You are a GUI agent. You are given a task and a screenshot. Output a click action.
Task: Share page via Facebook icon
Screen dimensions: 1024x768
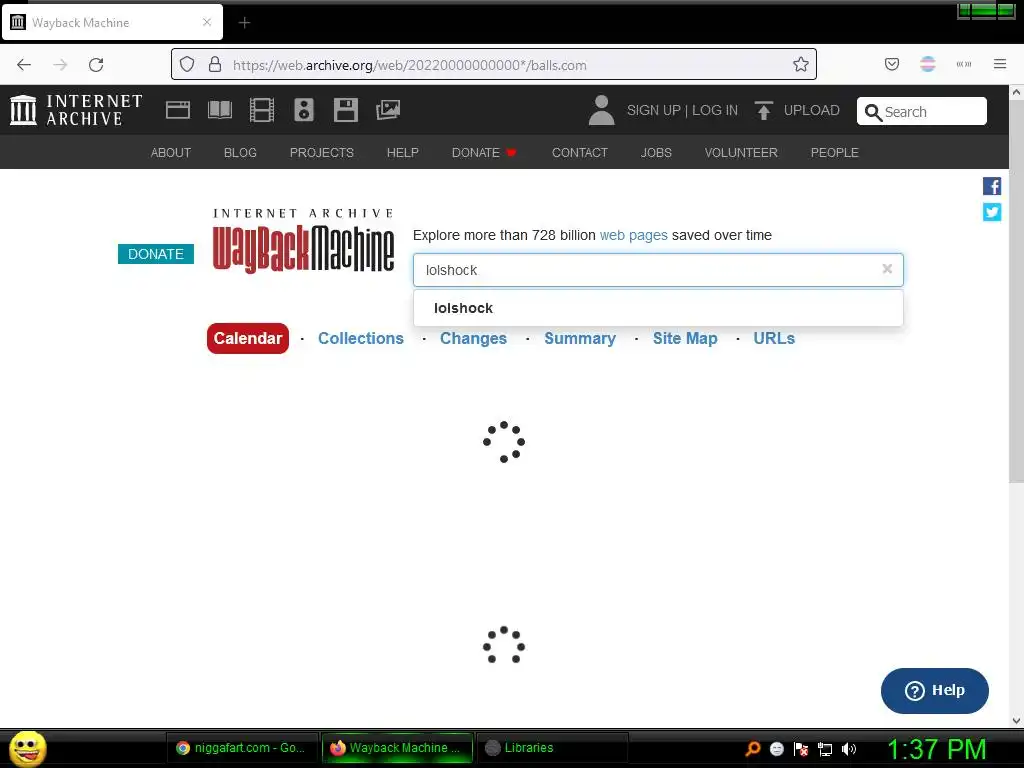[991, 186]
